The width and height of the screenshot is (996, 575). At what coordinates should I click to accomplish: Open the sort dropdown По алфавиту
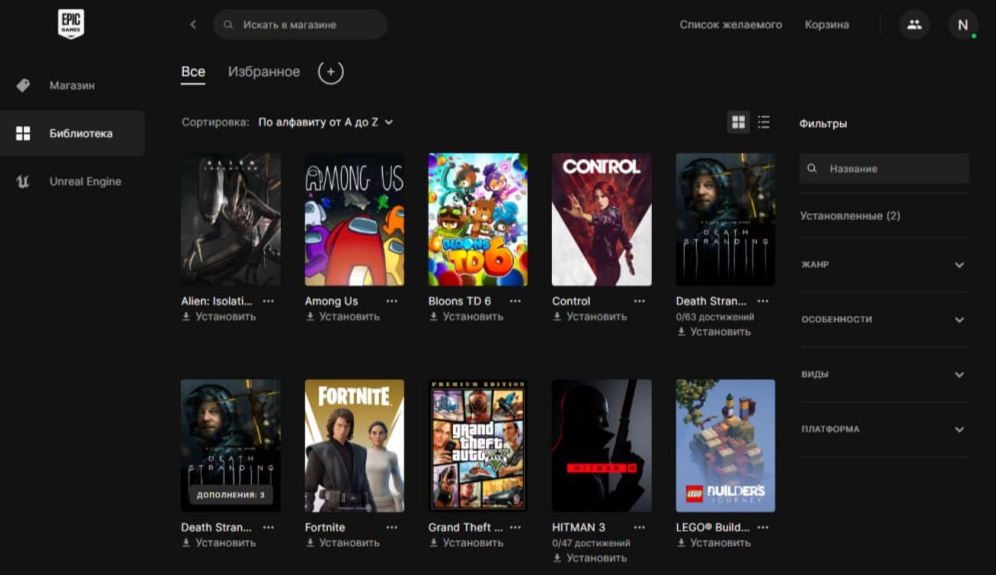(x=325, y=122)
